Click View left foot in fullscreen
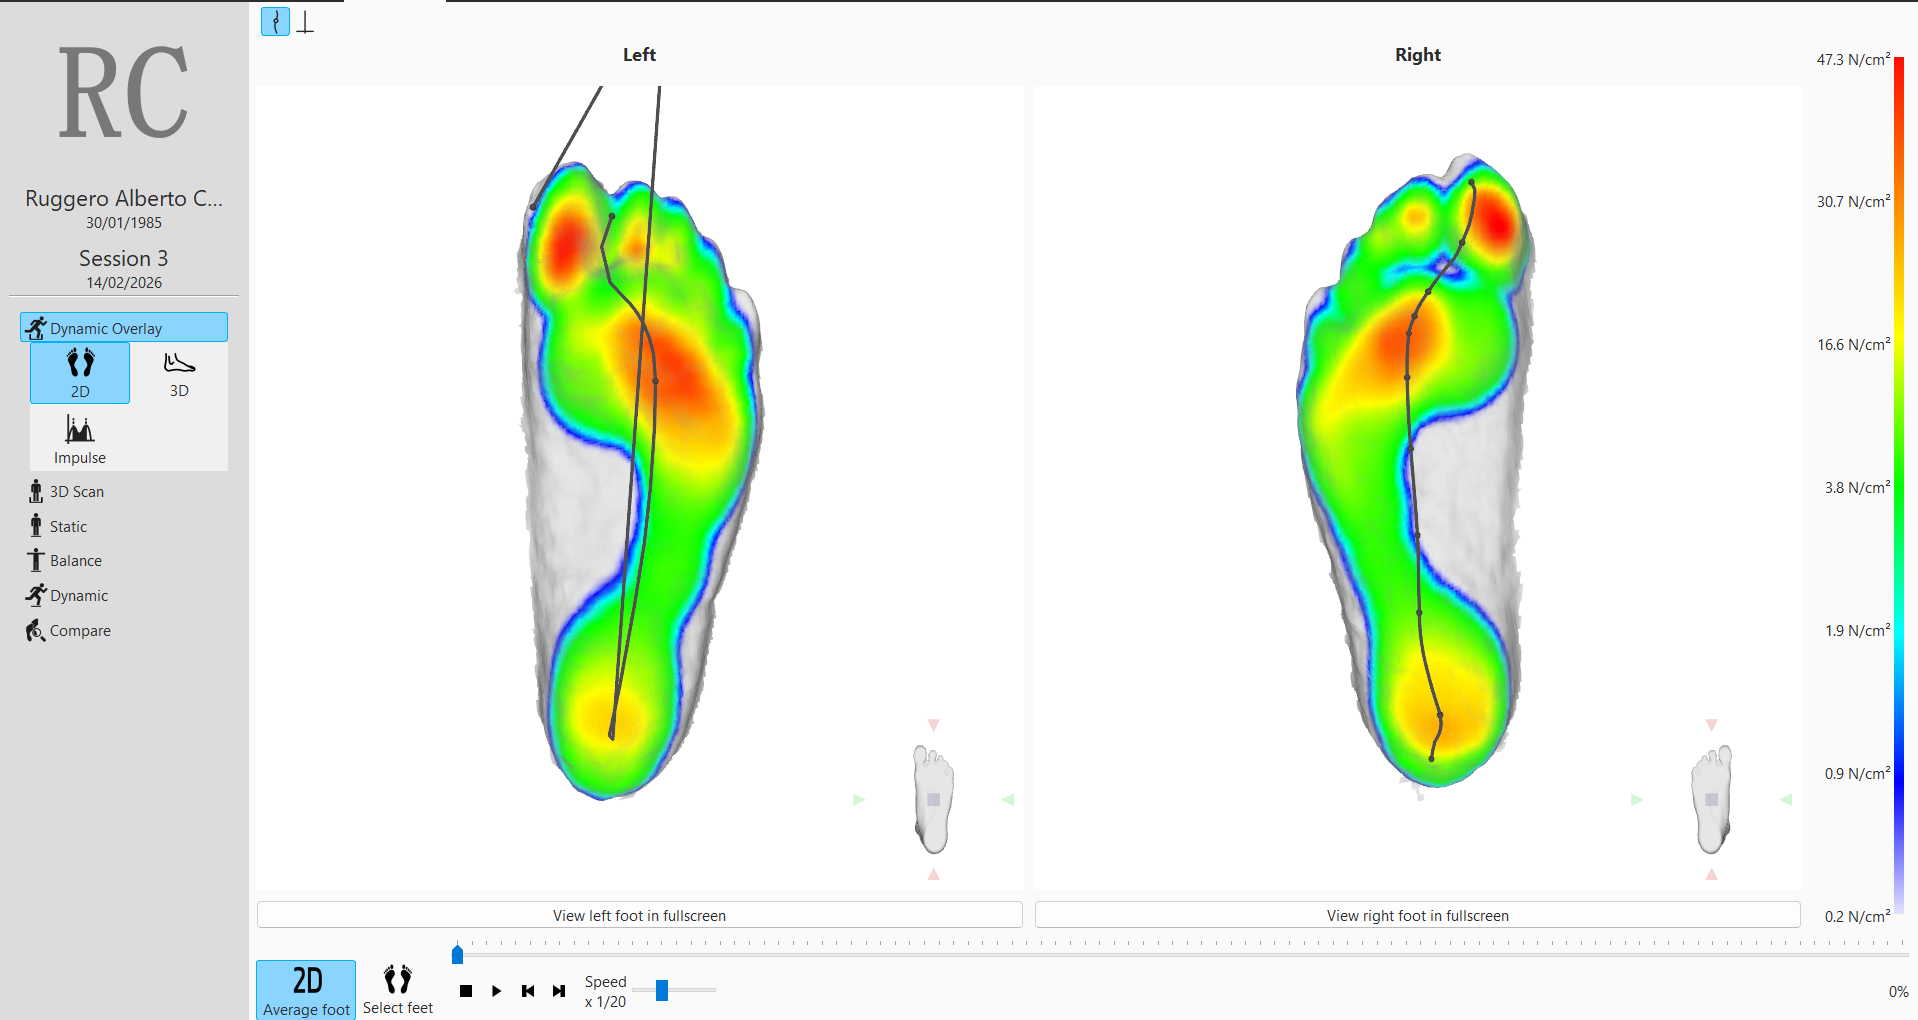Viewport: 1918px width, 1020px height. [x=640, y=915]
